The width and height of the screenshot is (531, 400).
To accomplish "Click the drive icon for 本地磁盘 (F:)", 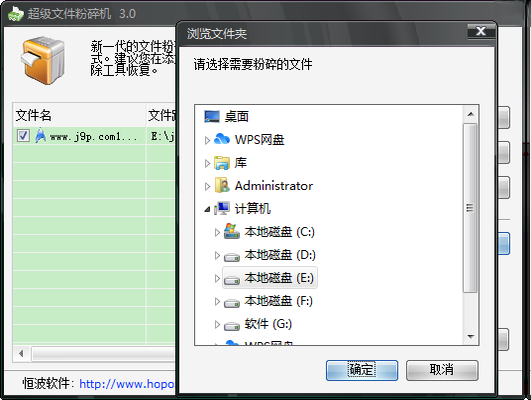I will click(x=232, y=303).
